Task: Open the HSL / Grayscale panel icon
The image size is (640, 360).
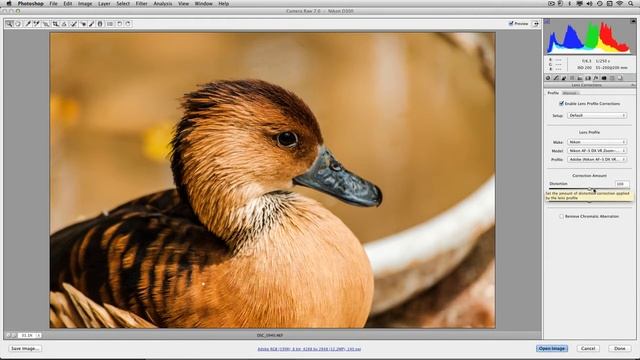Action: click(x=572, y=78)
